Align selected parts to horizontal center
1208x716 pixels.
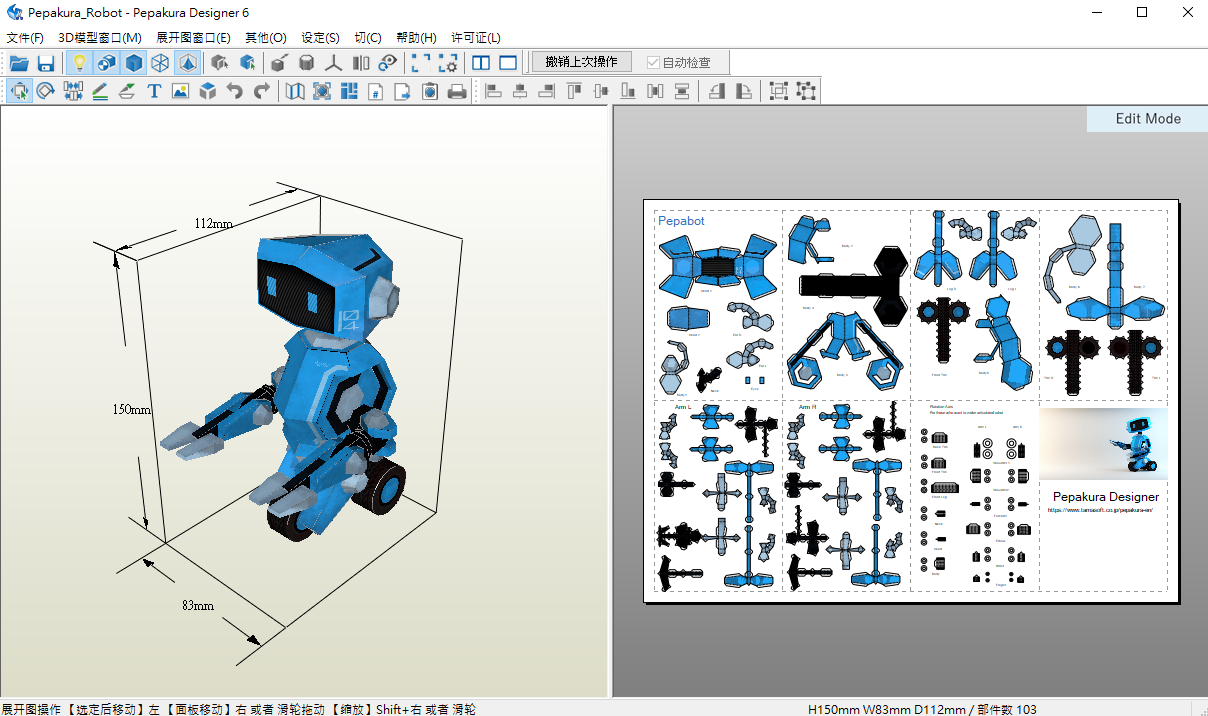point(520,91)
